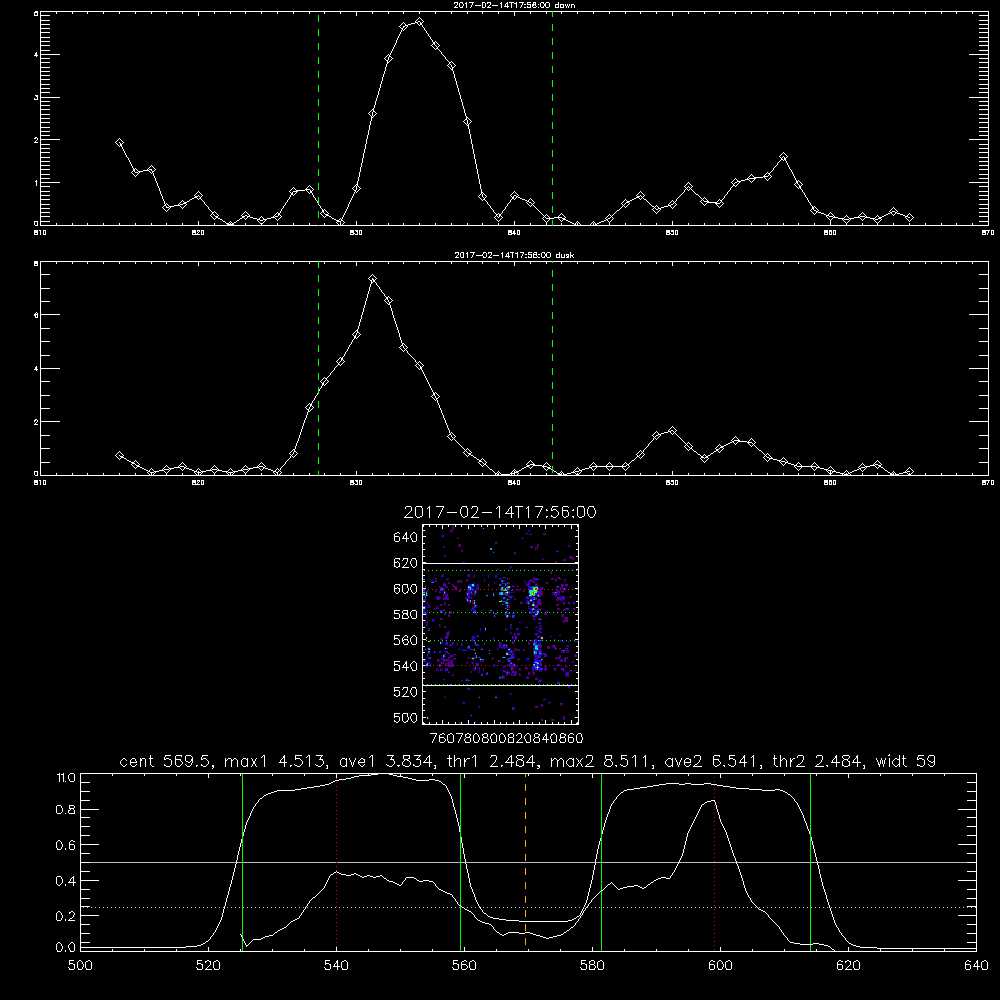The width and height of the screenshot is (1000, 1000).
Task: Click bottom plot y-axis label 0.2
Action: coord(66,916)
